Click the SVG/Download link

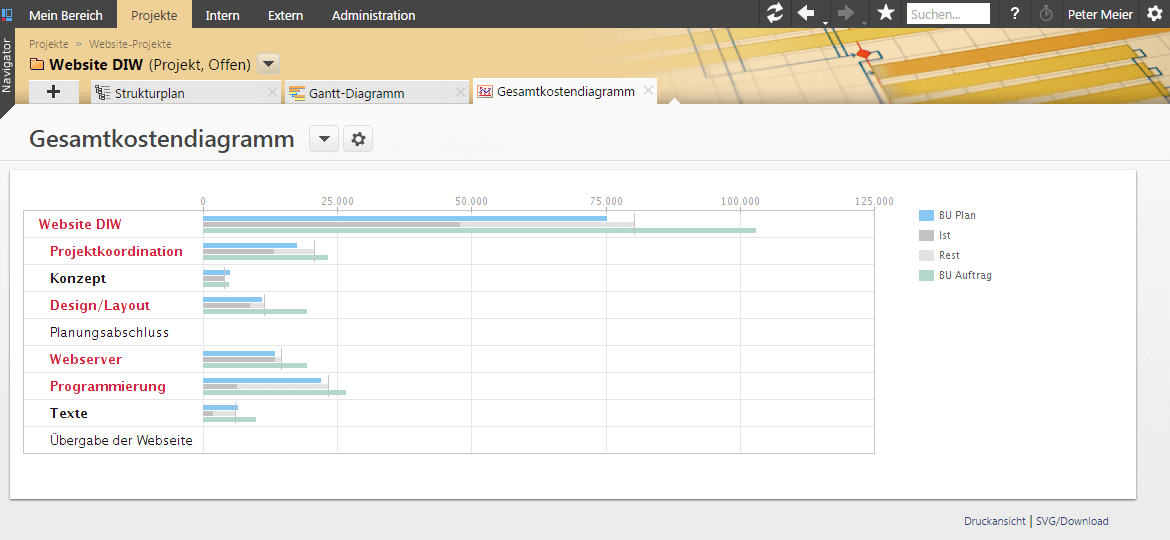1072,521
